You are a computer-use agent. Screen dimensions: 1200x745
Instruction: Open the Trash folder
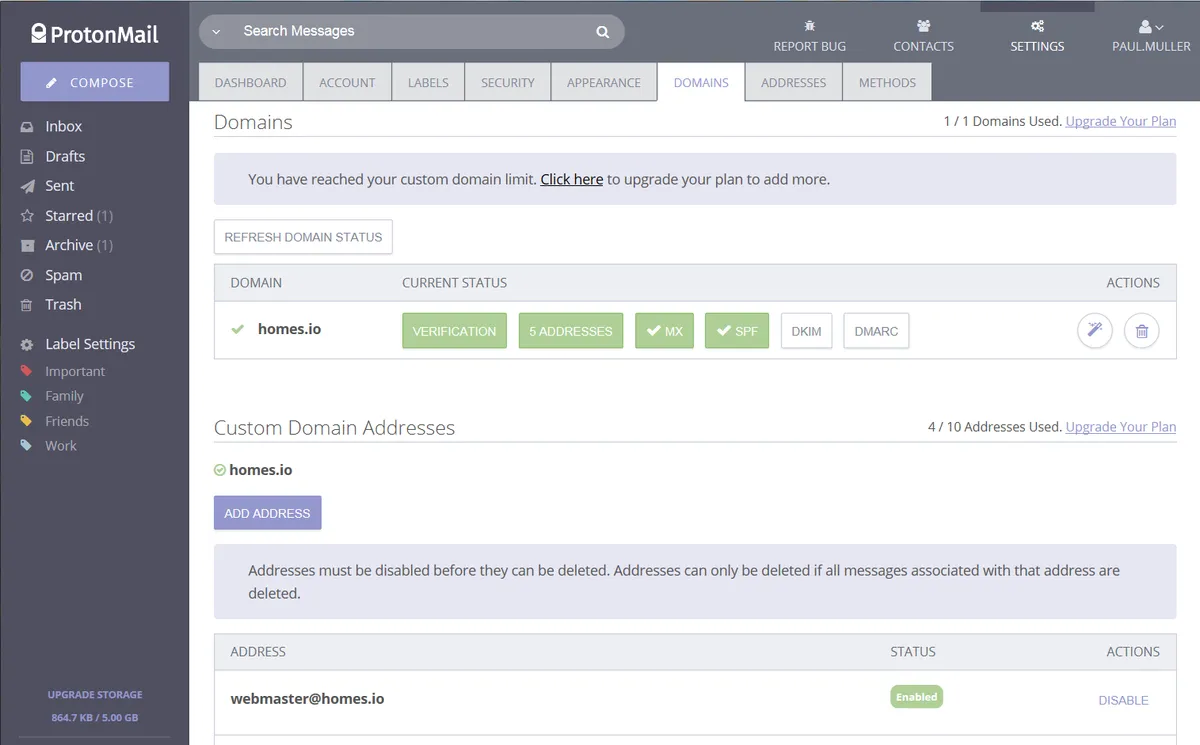click(63, 305)
